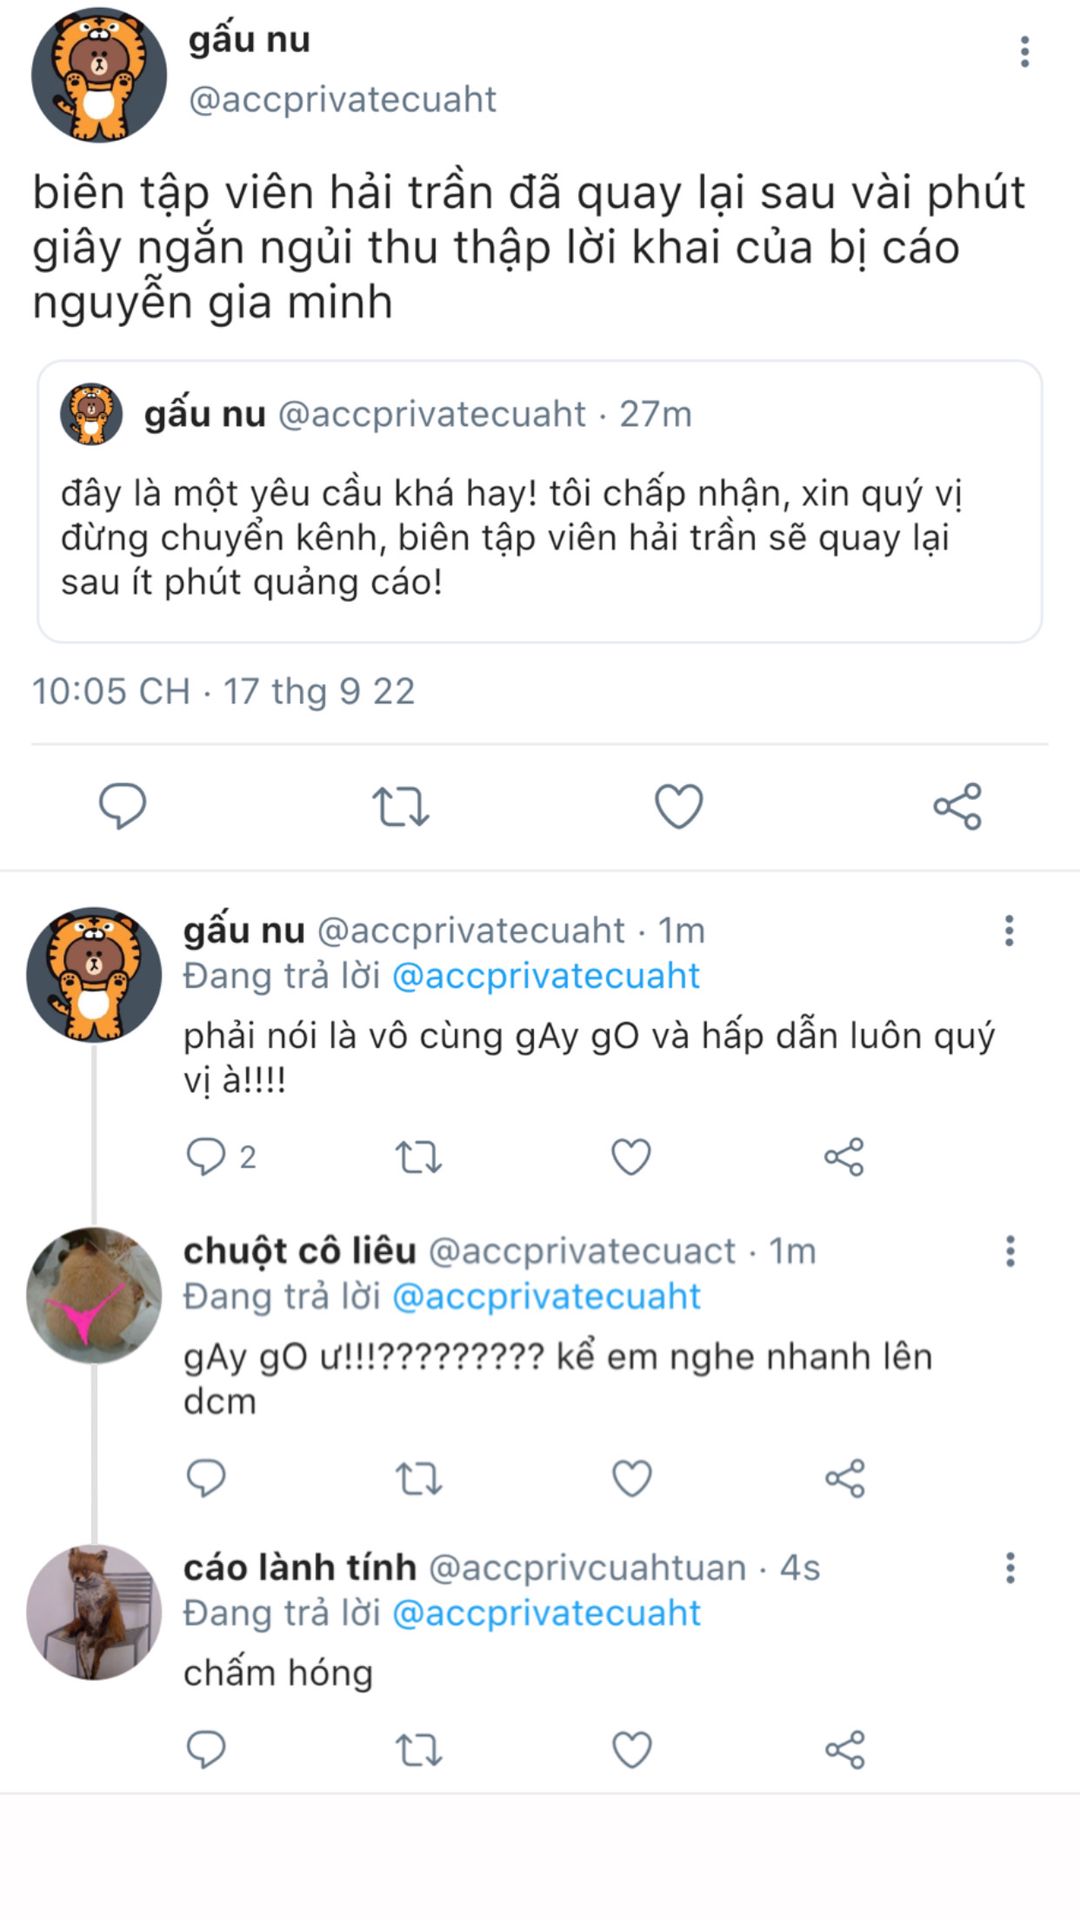Like the main tweet by gấu nu
Image resolution: width=1080 pixels, height=1920 pixels.
[x=679, y=806]
